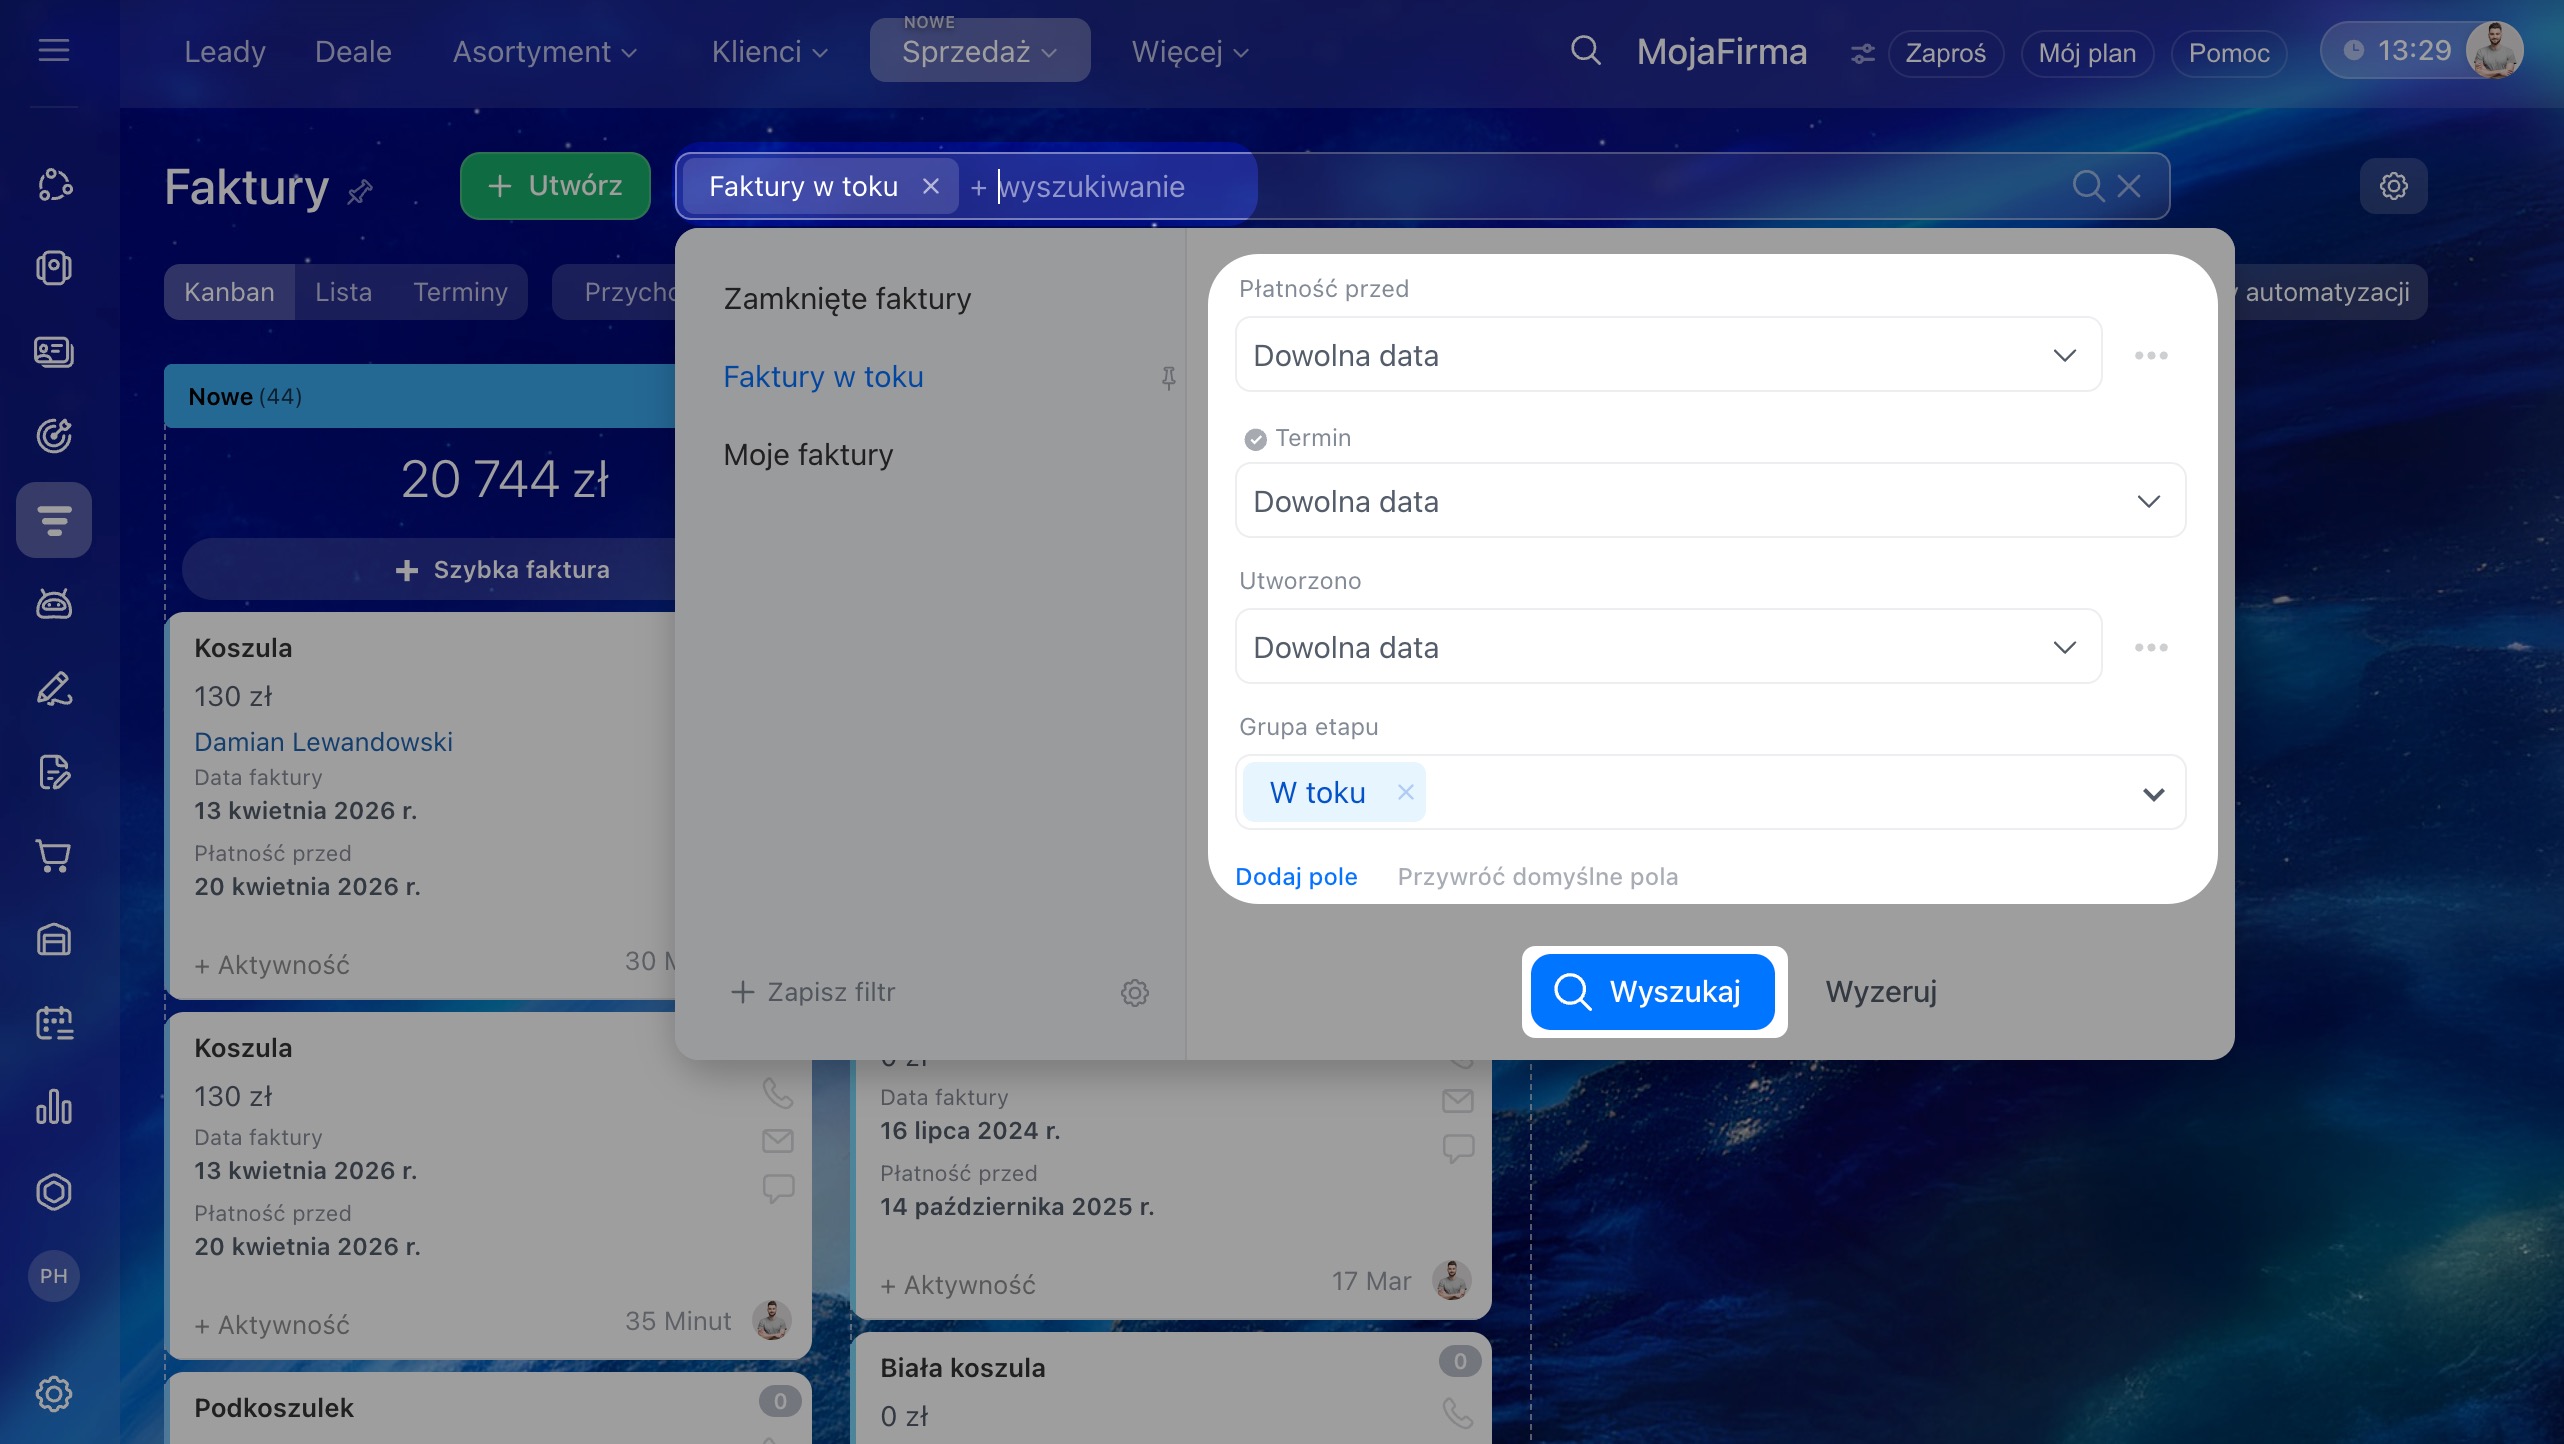Click the pin icon next to Faktury title

360,191
